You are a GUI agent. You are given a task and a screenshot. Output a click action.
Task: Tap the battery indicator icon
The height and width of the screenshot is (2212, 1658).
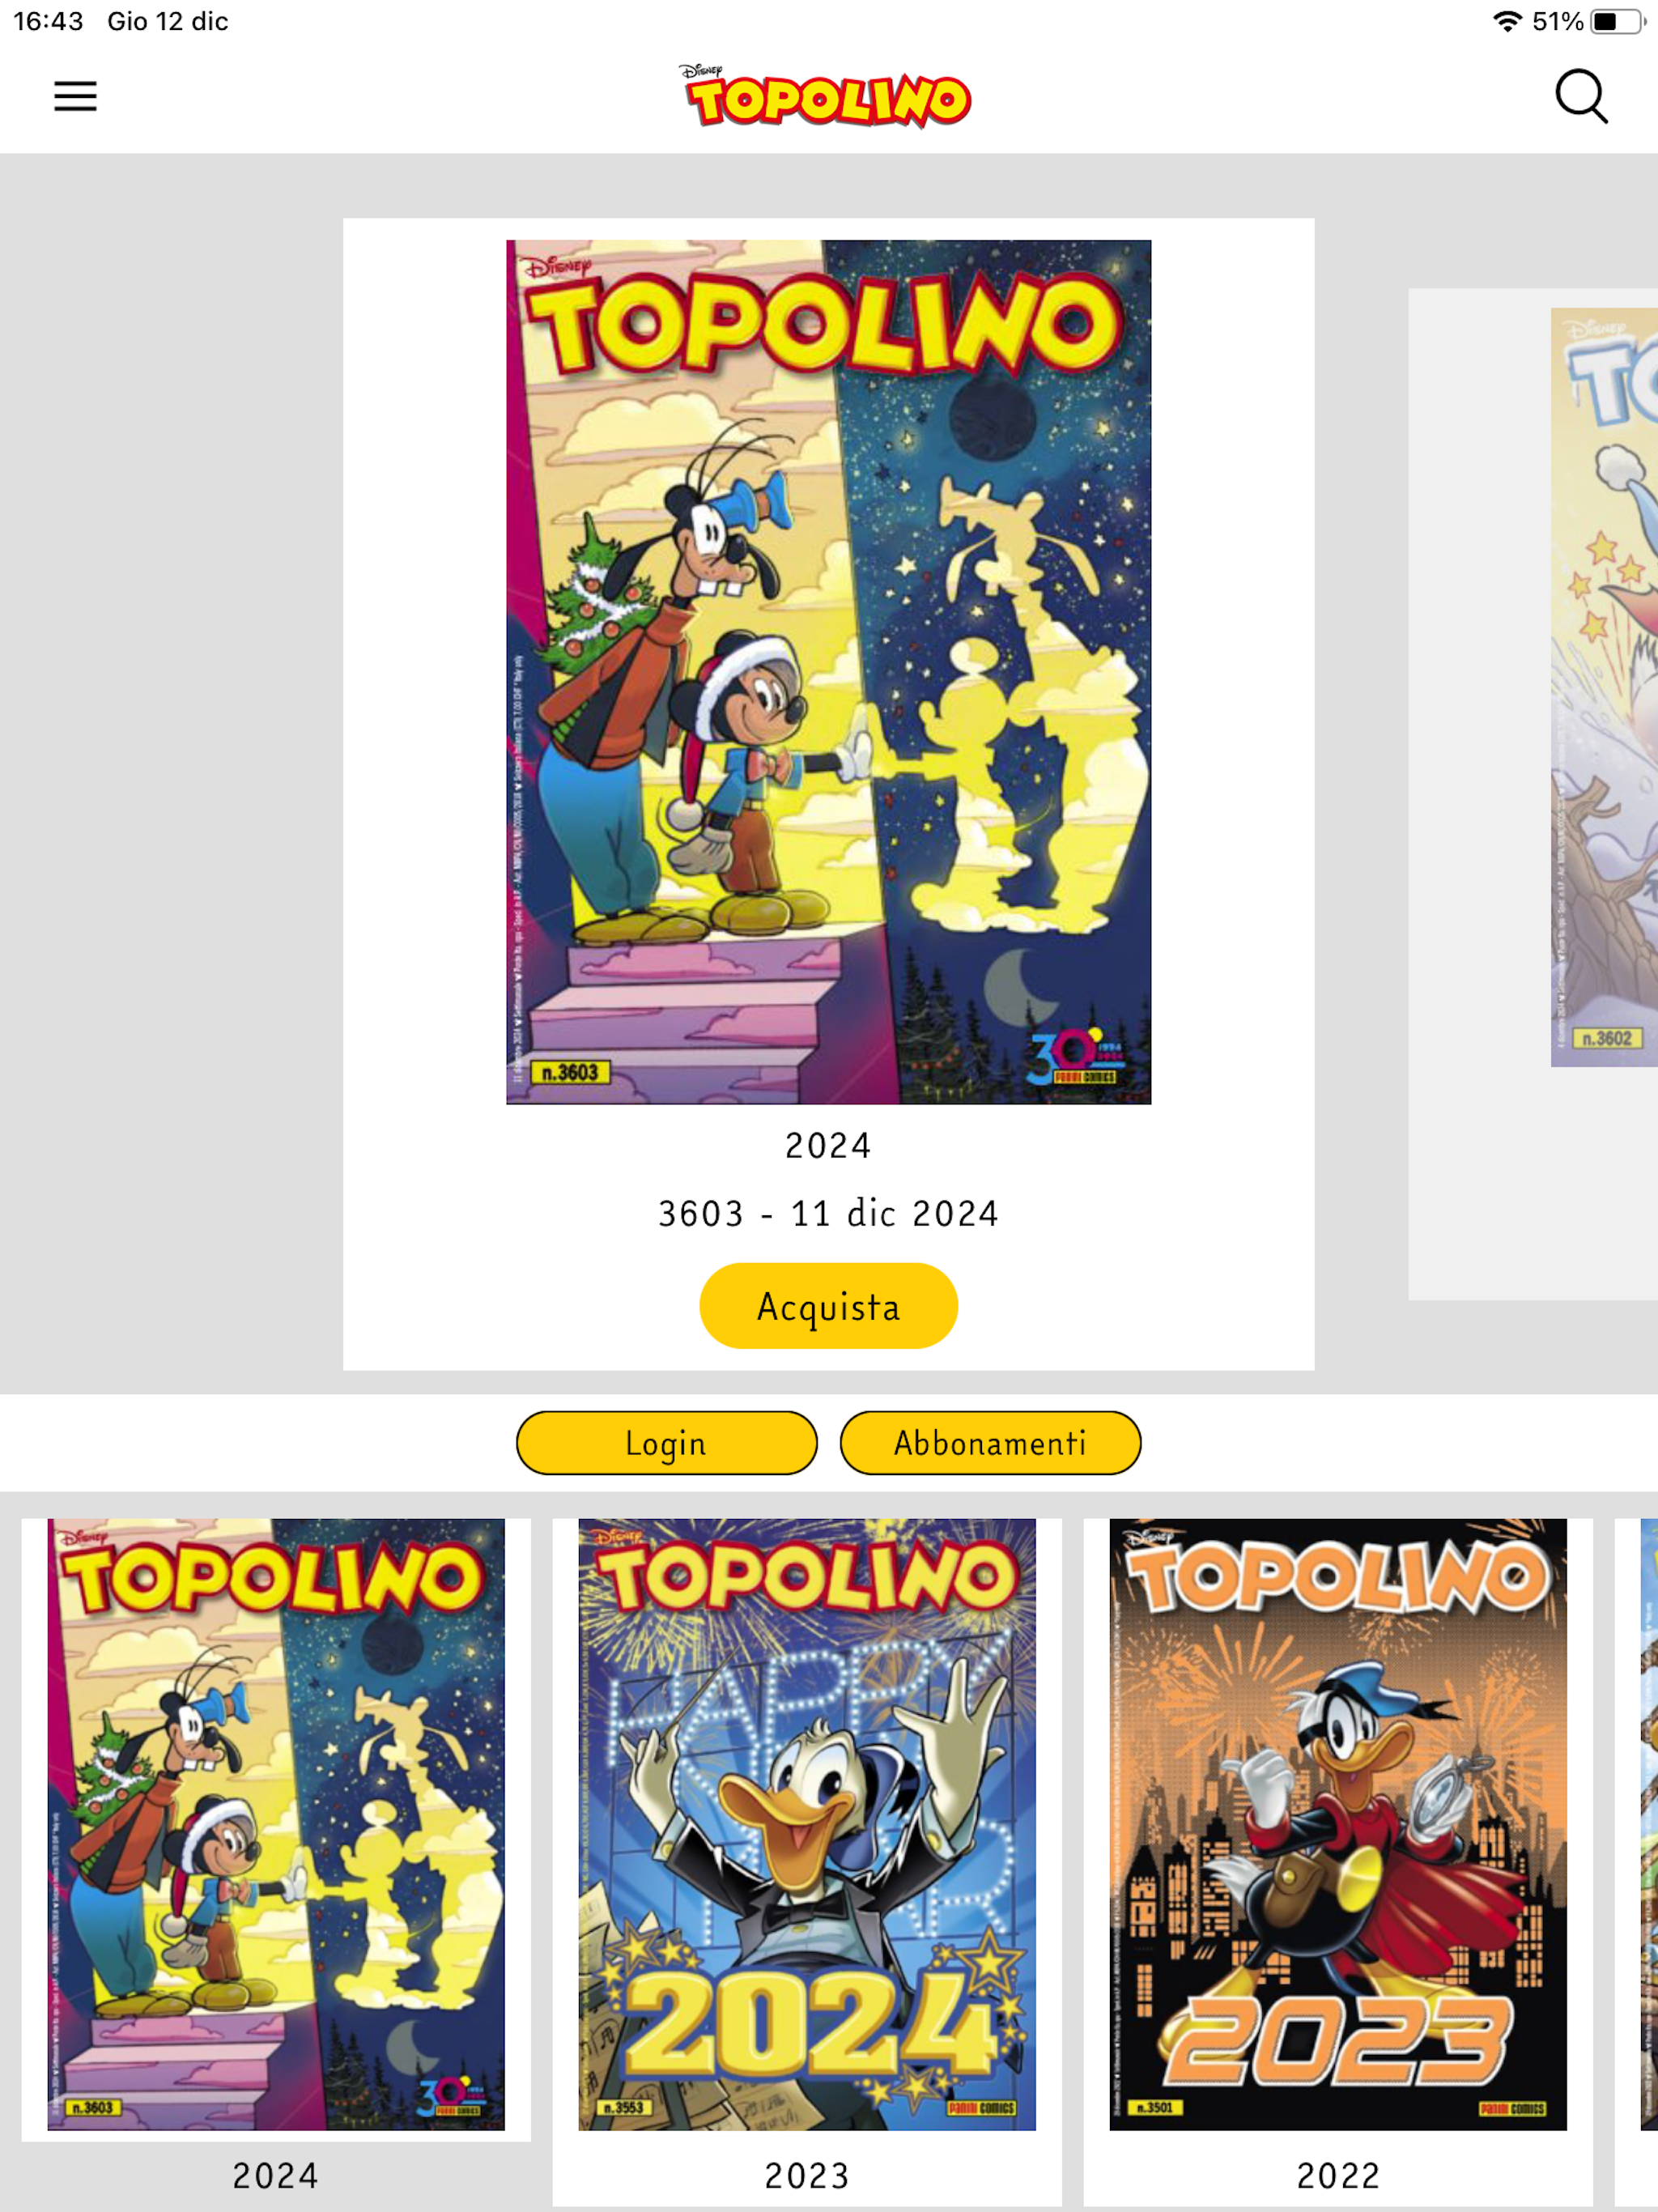(1617, 21)
